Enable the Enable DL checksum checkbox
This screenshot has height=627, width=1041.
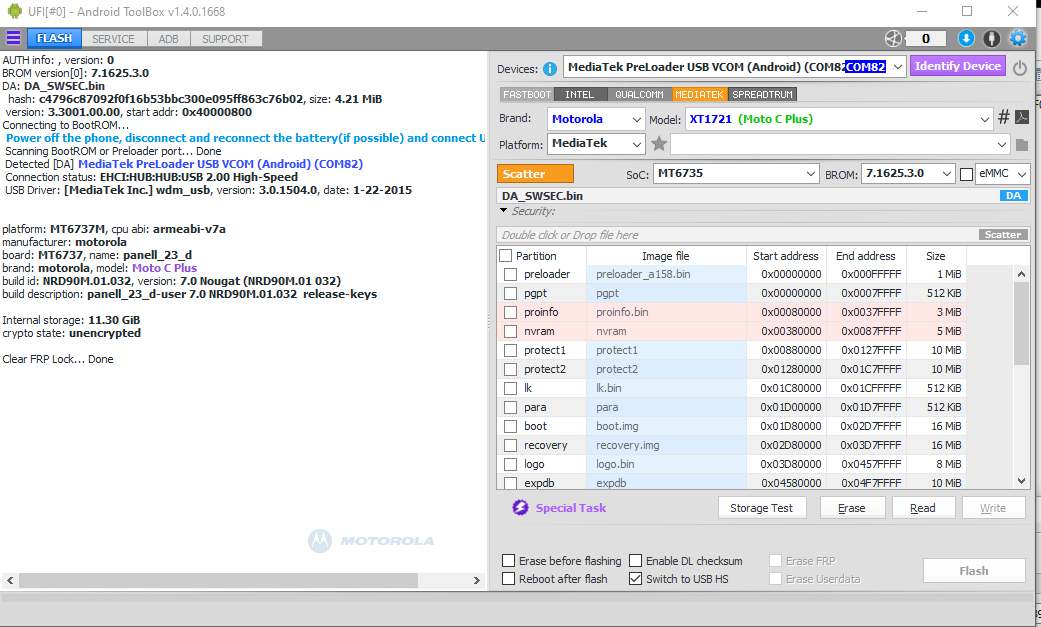[635, 561]
